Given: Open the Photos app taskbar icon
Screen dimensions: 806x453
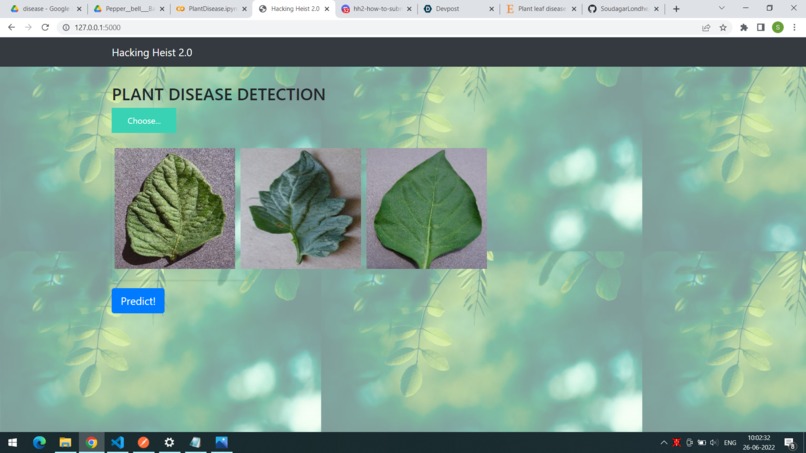Looking at the screenshot, I should click(x=222, y=442).
